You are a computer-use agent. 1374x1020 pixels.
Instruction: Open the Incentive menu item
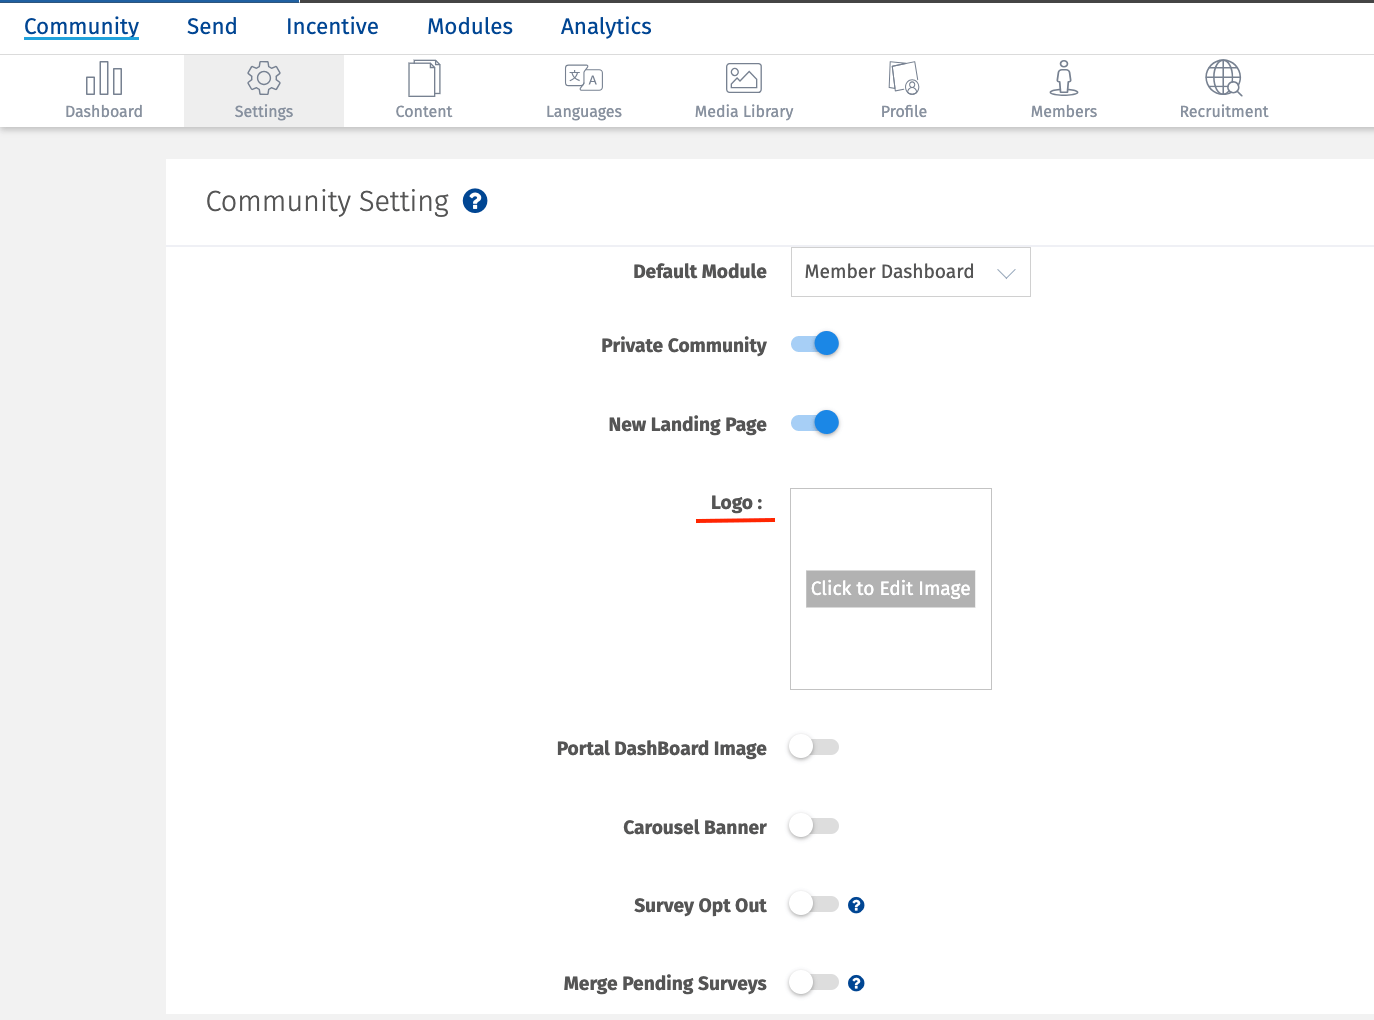click(331, 27)
